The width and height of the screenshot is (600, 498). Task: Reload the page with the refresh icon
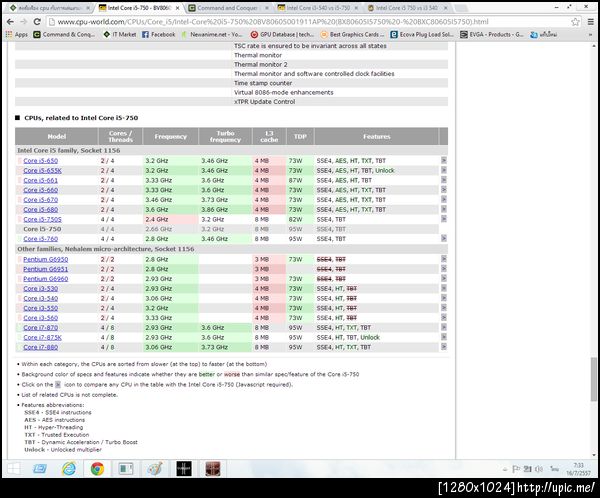click(37, 22)
